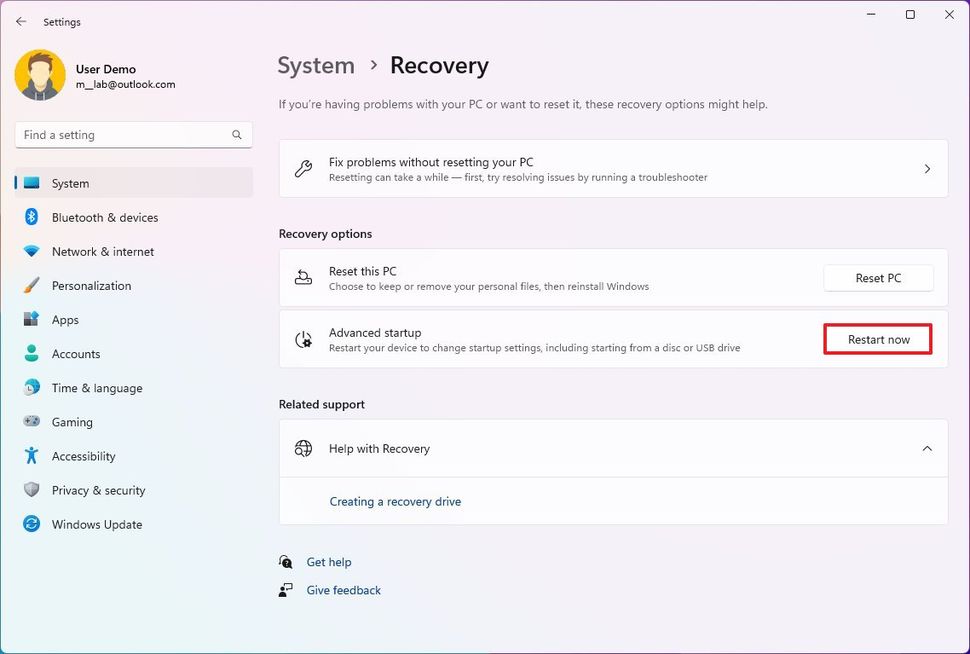Viewport: 970px width, 654px height.
Task: Click the Get help link
Action: pos(329,562)
